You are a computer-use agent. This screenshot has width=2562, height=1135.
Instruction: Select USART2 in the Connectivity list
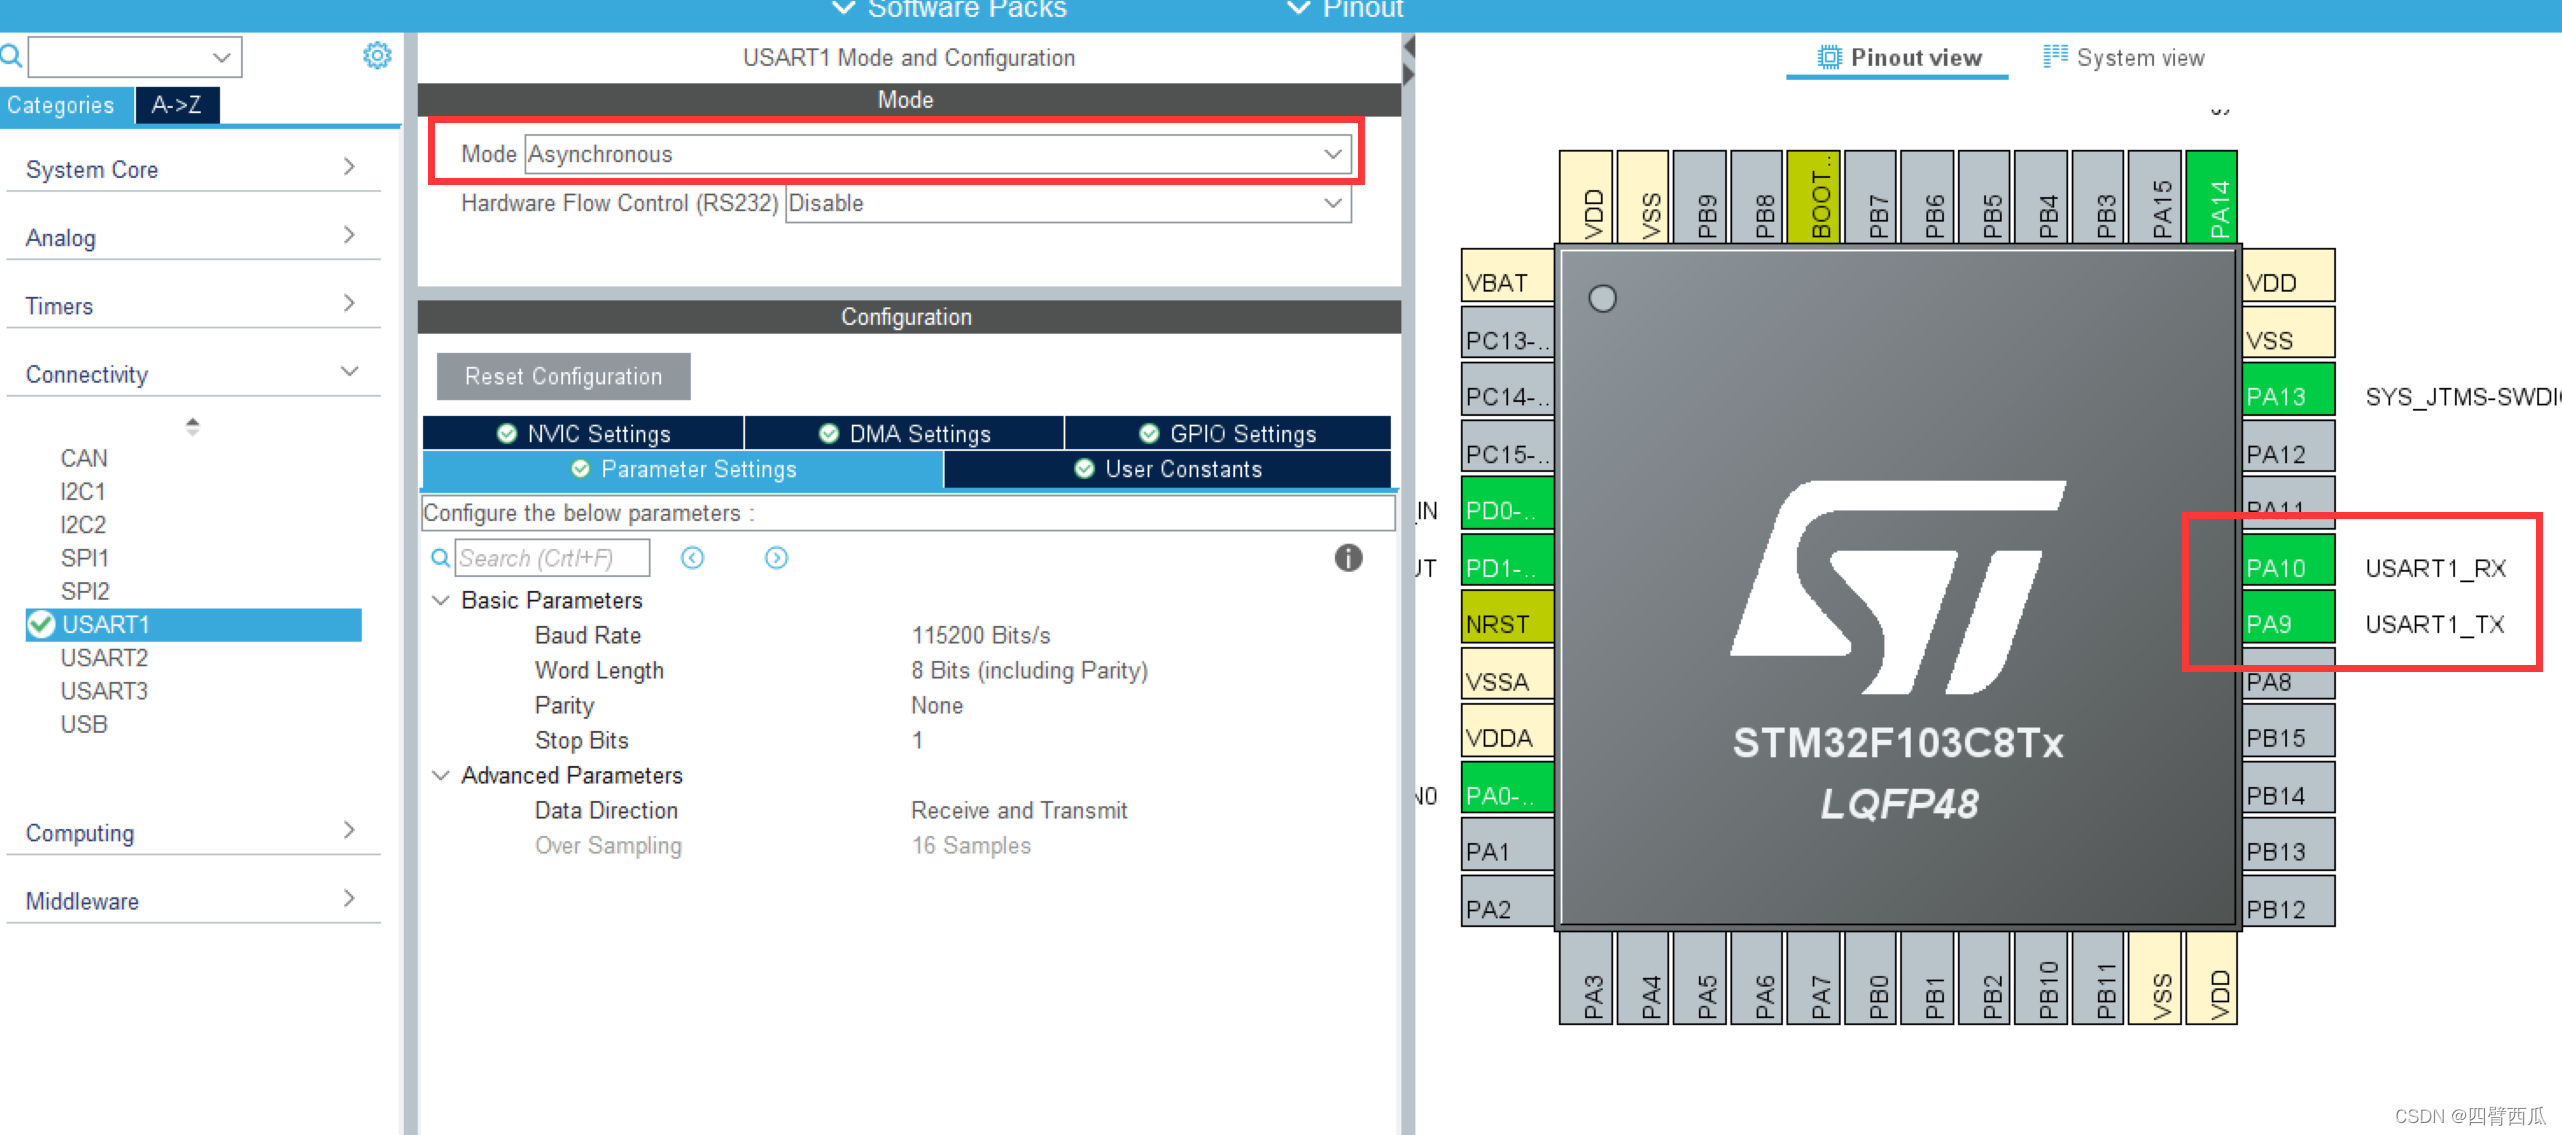point(105,657)
